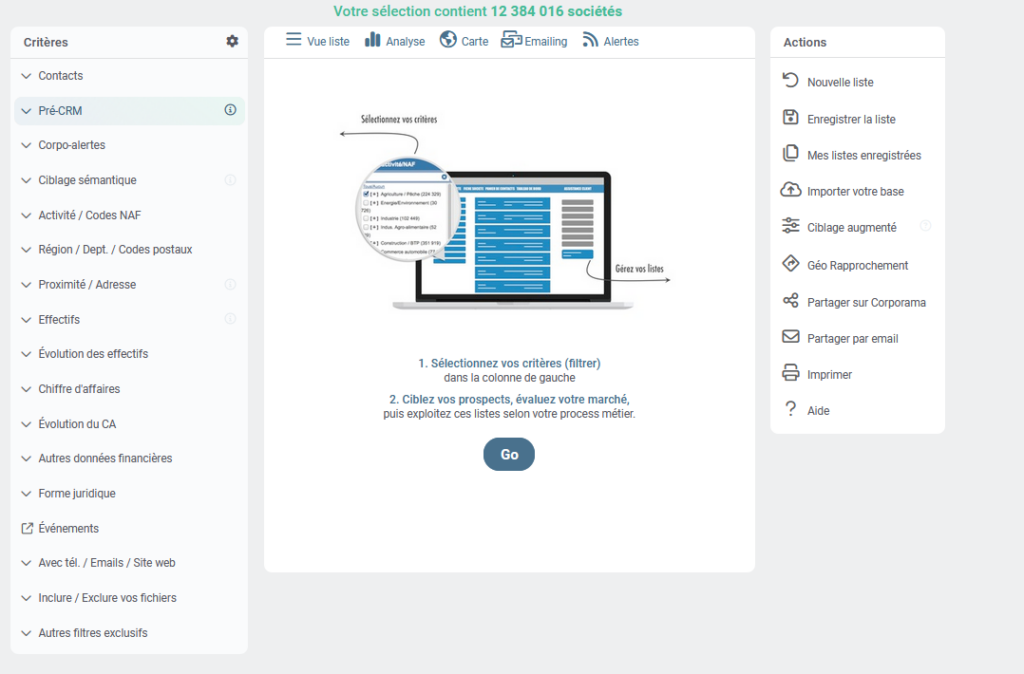Click the Ciblage augmenté sliders icon
The width and height of the screenshot is (1024, 674).
[x=790, y=226]
